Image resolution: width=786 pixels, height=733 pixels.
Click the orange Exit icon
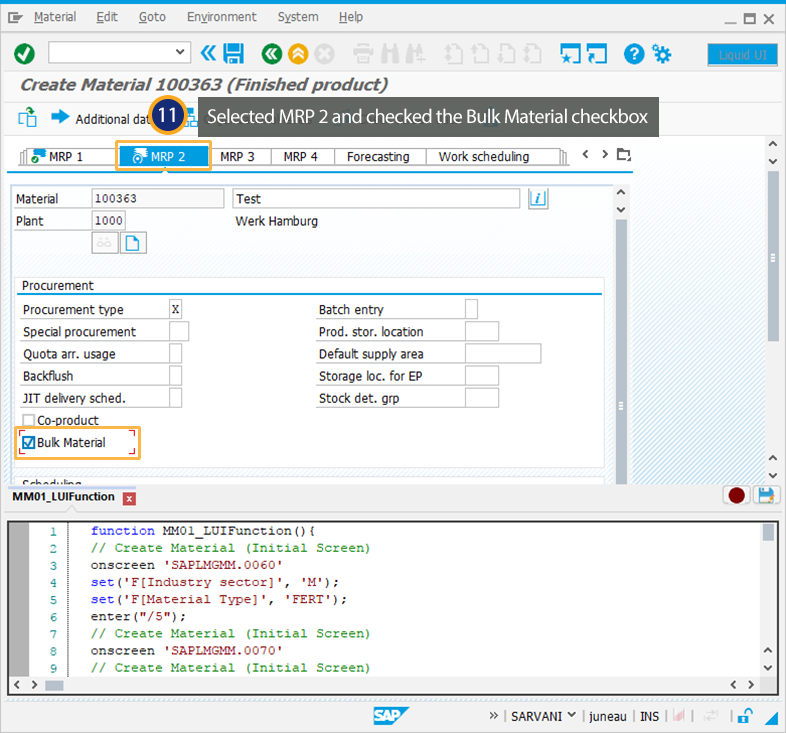coord(298,54)
